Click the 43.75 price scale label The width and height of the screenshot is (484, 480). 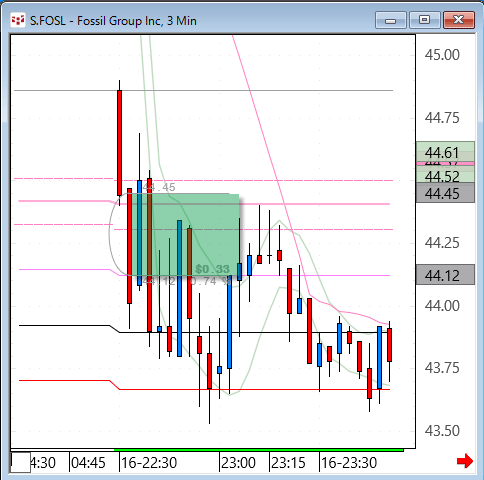point(442,368)
